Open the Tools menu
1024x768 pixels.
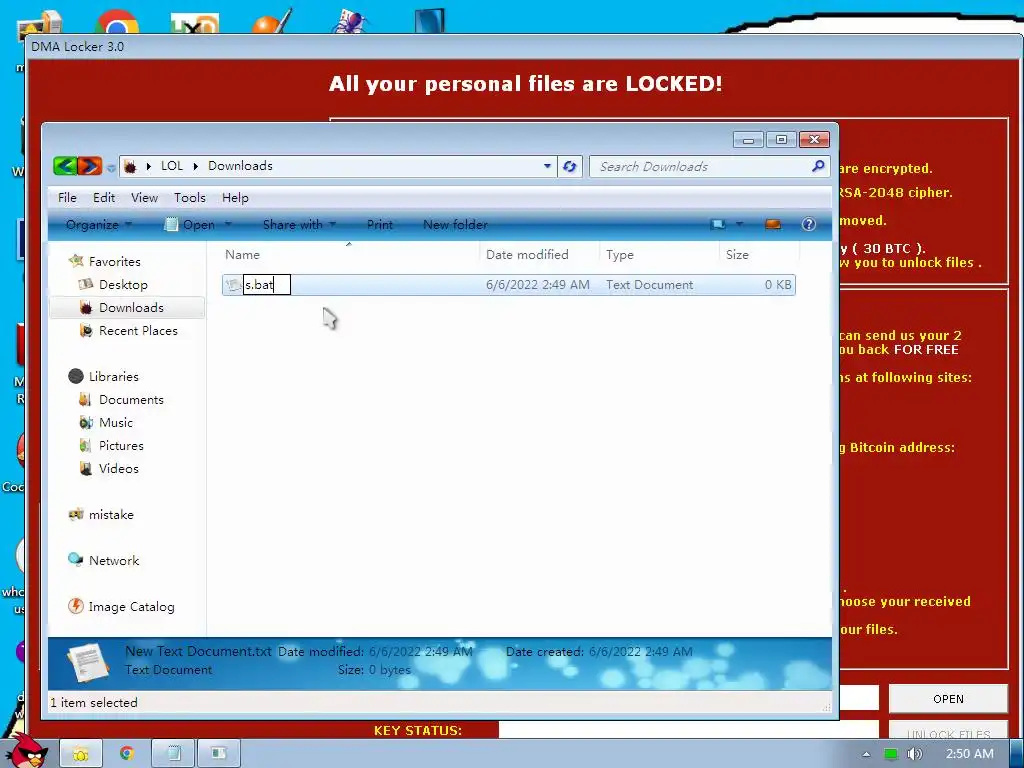coord(189,198)
